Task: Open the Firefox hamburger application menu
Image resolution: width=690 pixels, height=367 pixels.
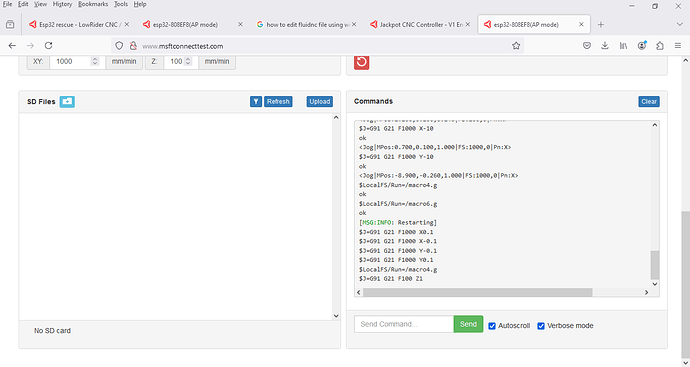Action: click(x=678, y=46)
